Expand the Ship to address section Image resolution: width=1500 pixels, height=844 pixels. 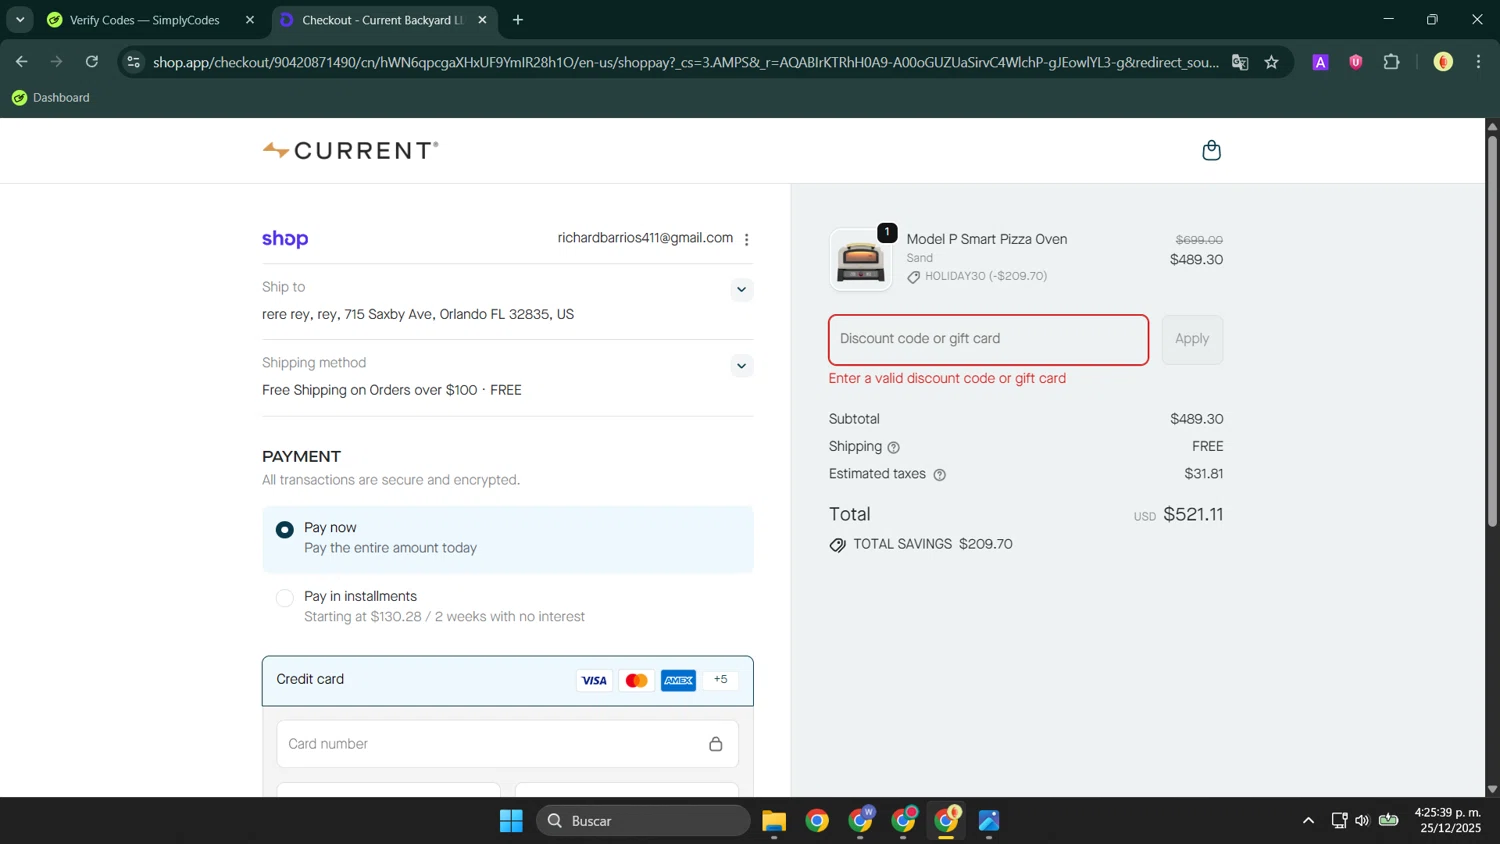pyautogui.click(x=741, y=290)
